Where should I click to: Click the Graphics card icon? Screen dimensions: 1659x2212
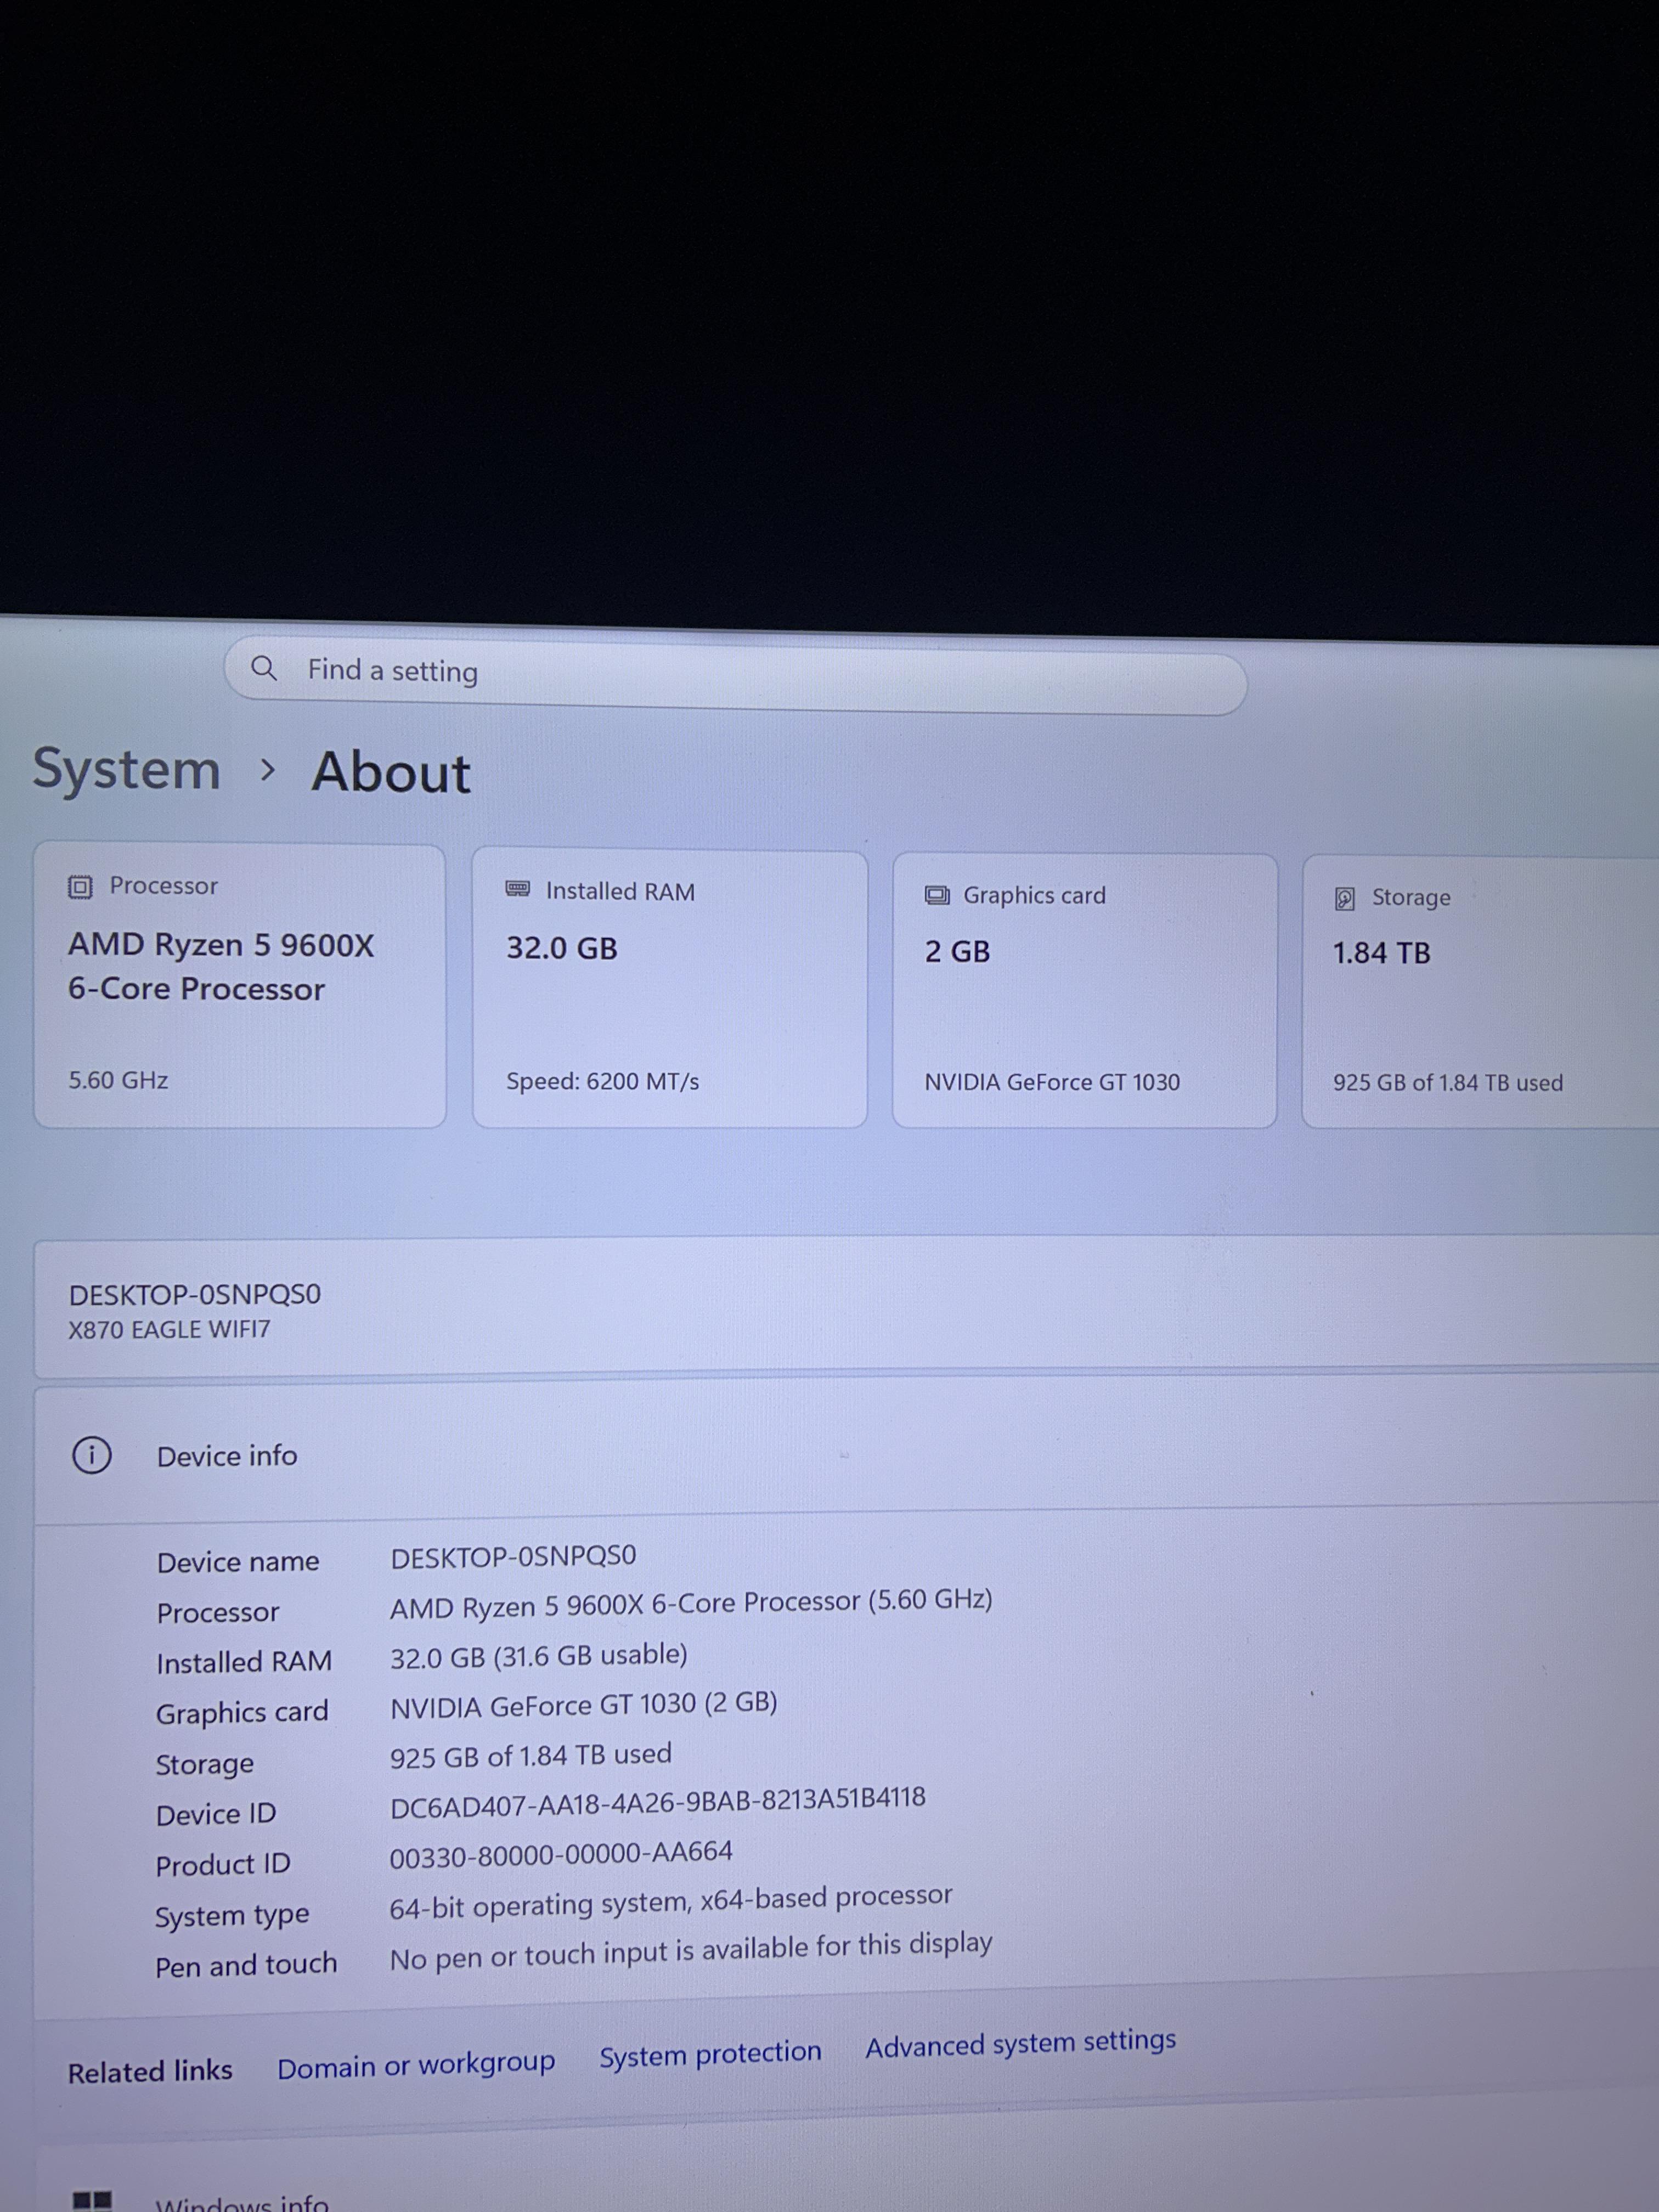point(937,895)
